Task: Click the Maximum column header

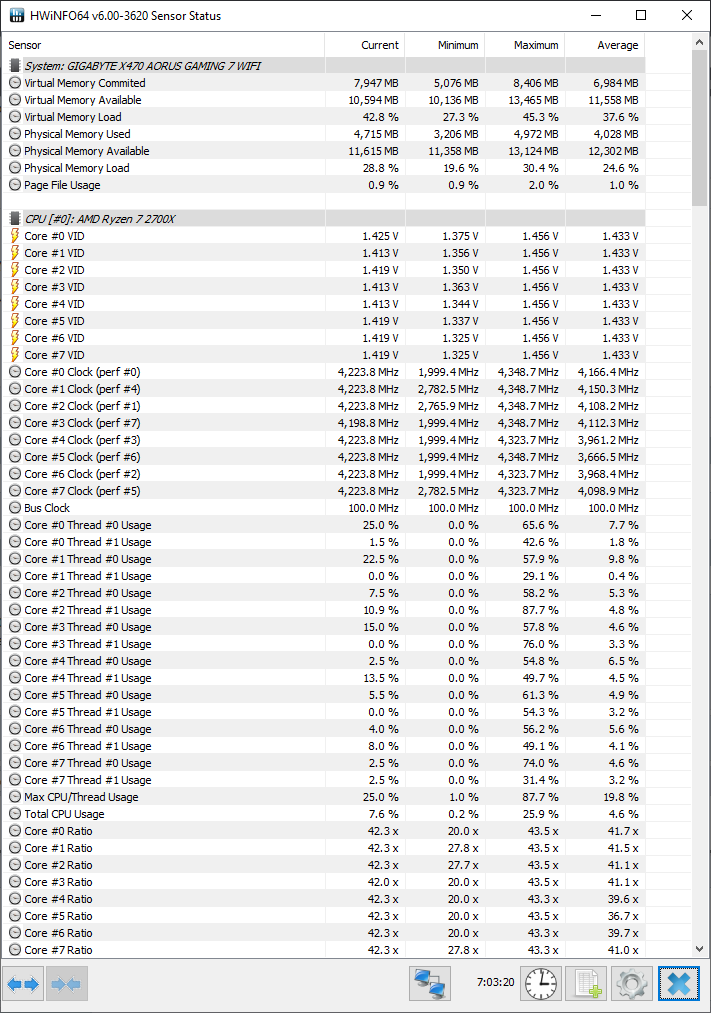Action: (536, 45)
